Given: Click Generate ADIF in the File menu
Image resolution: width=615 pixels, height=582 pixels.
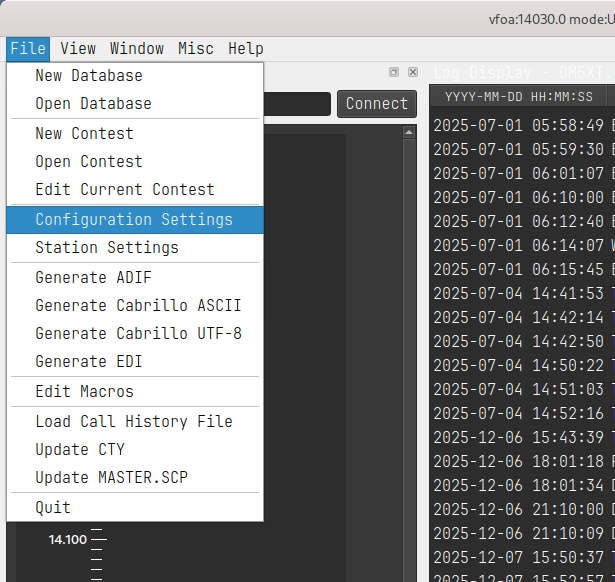Looking at the screenshot, I should (x=94, y=277).
